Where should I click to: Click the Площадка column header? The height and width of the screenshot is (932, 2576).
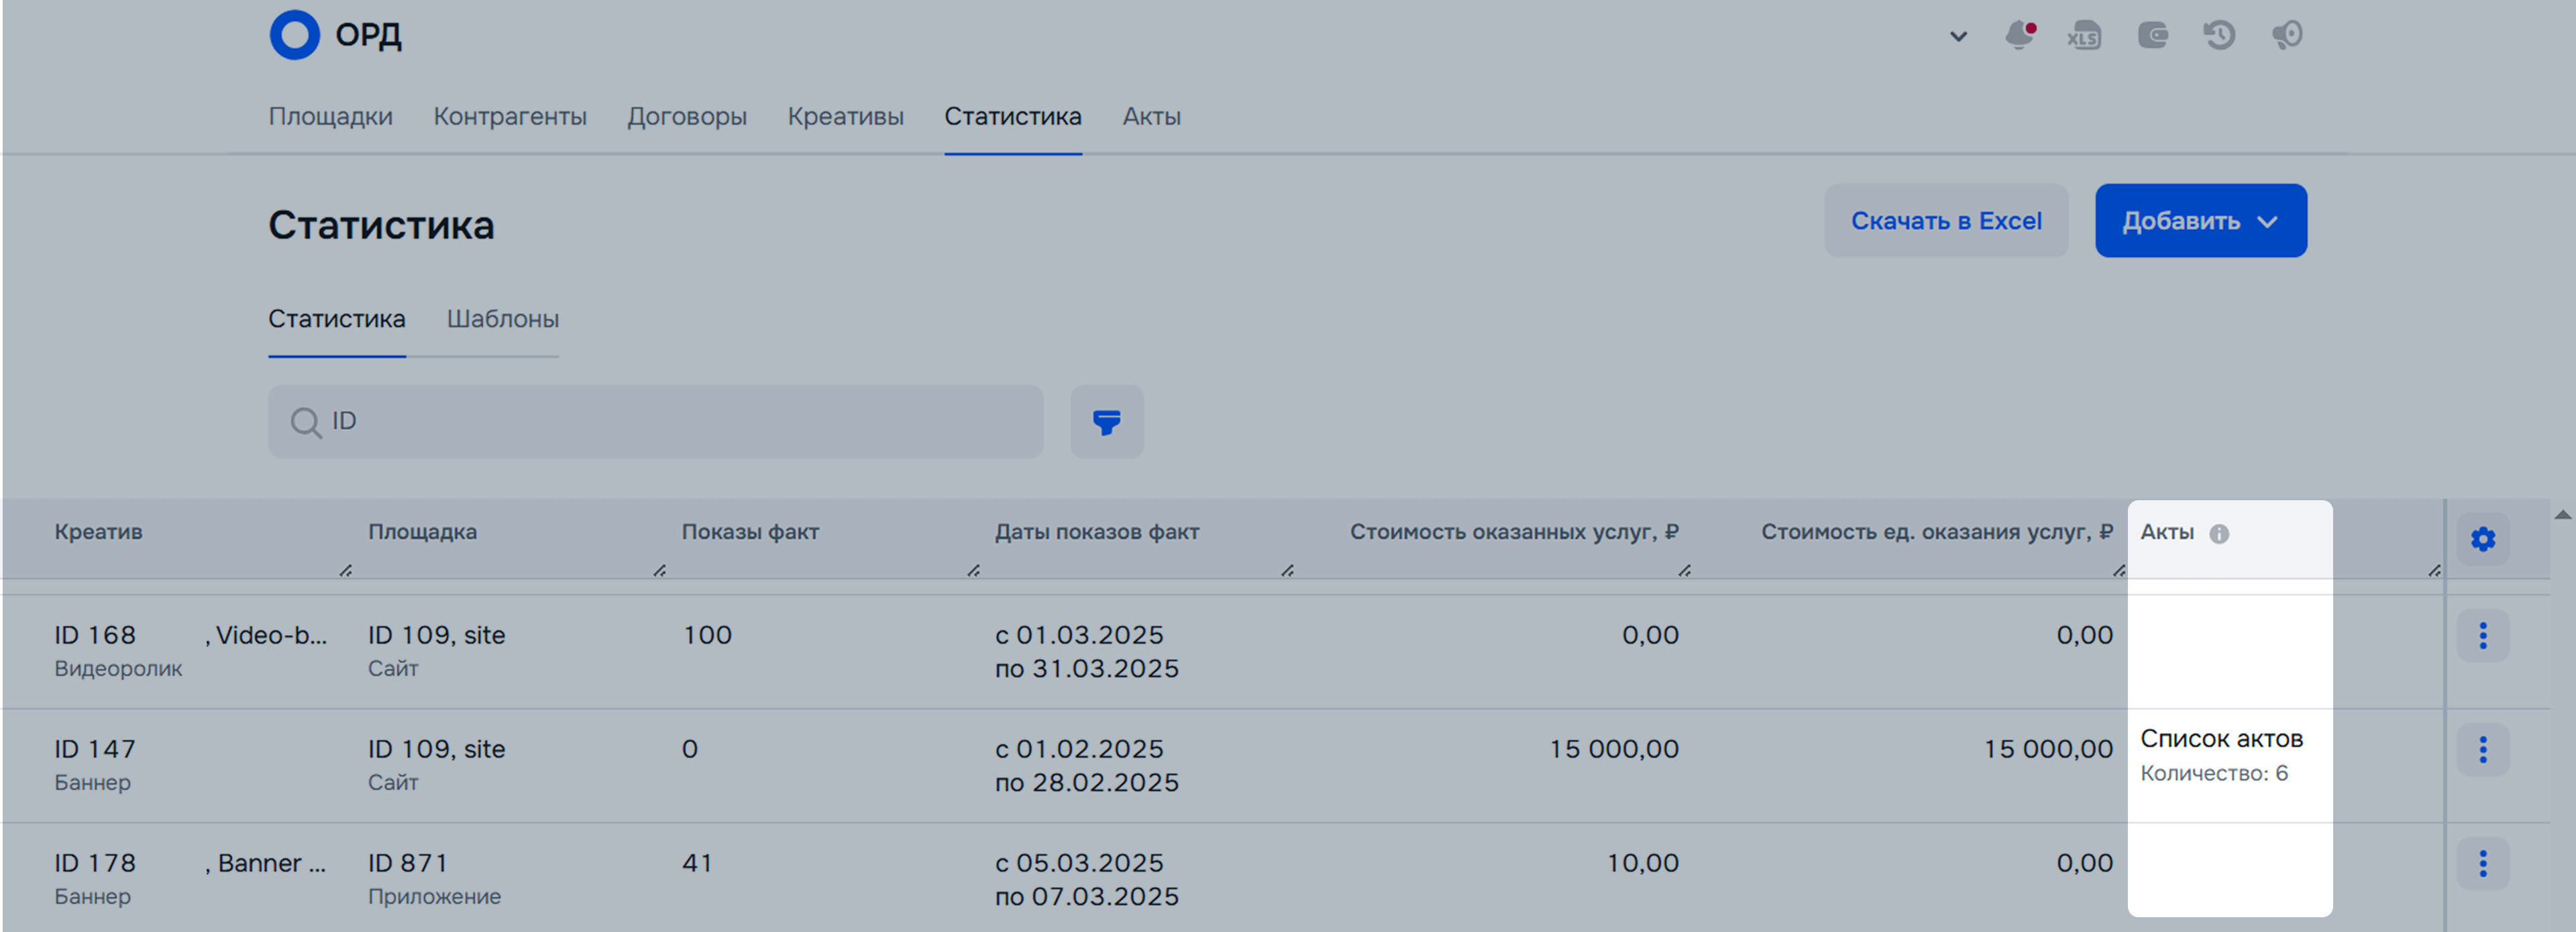(422, 532)
